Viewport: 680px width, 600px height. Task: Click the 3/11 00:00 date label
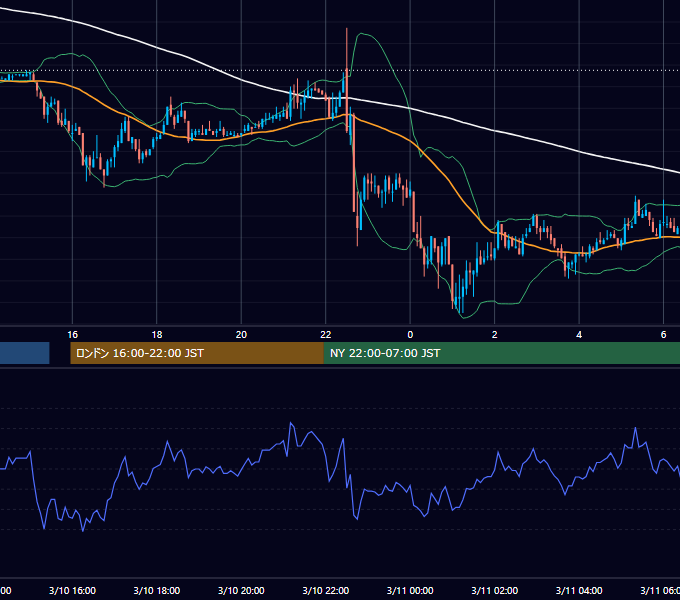click(x=410, y=590)
